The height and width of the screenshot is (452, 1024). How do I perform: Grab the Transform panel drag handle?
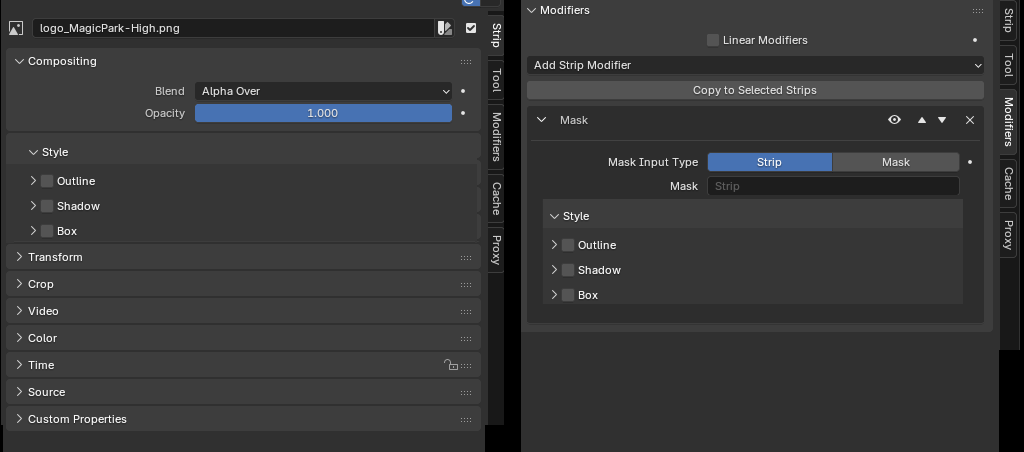pyautogui.click(x=466, y=258)
